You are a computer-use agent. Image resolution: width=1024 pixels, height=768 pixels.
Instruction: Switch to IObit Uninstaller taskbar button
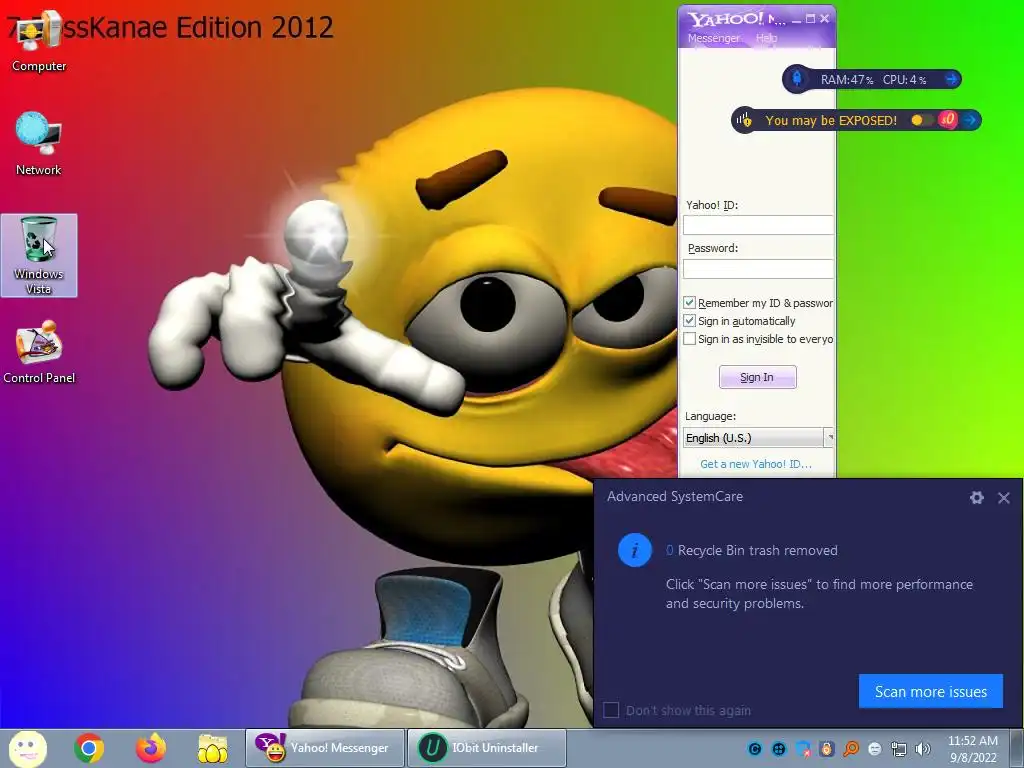click(x=487, y=748)
